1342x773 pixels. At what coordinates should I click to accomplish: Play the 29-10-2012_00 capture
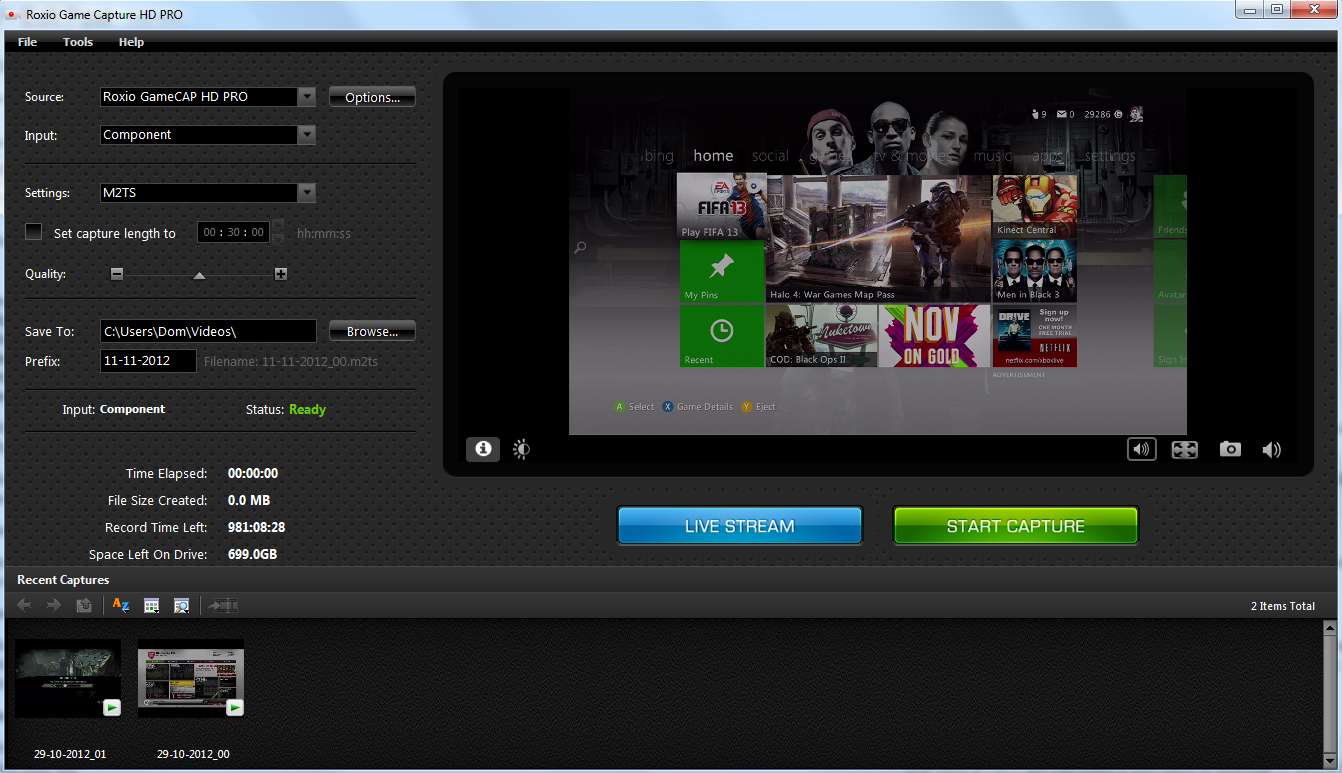[234, 707]
